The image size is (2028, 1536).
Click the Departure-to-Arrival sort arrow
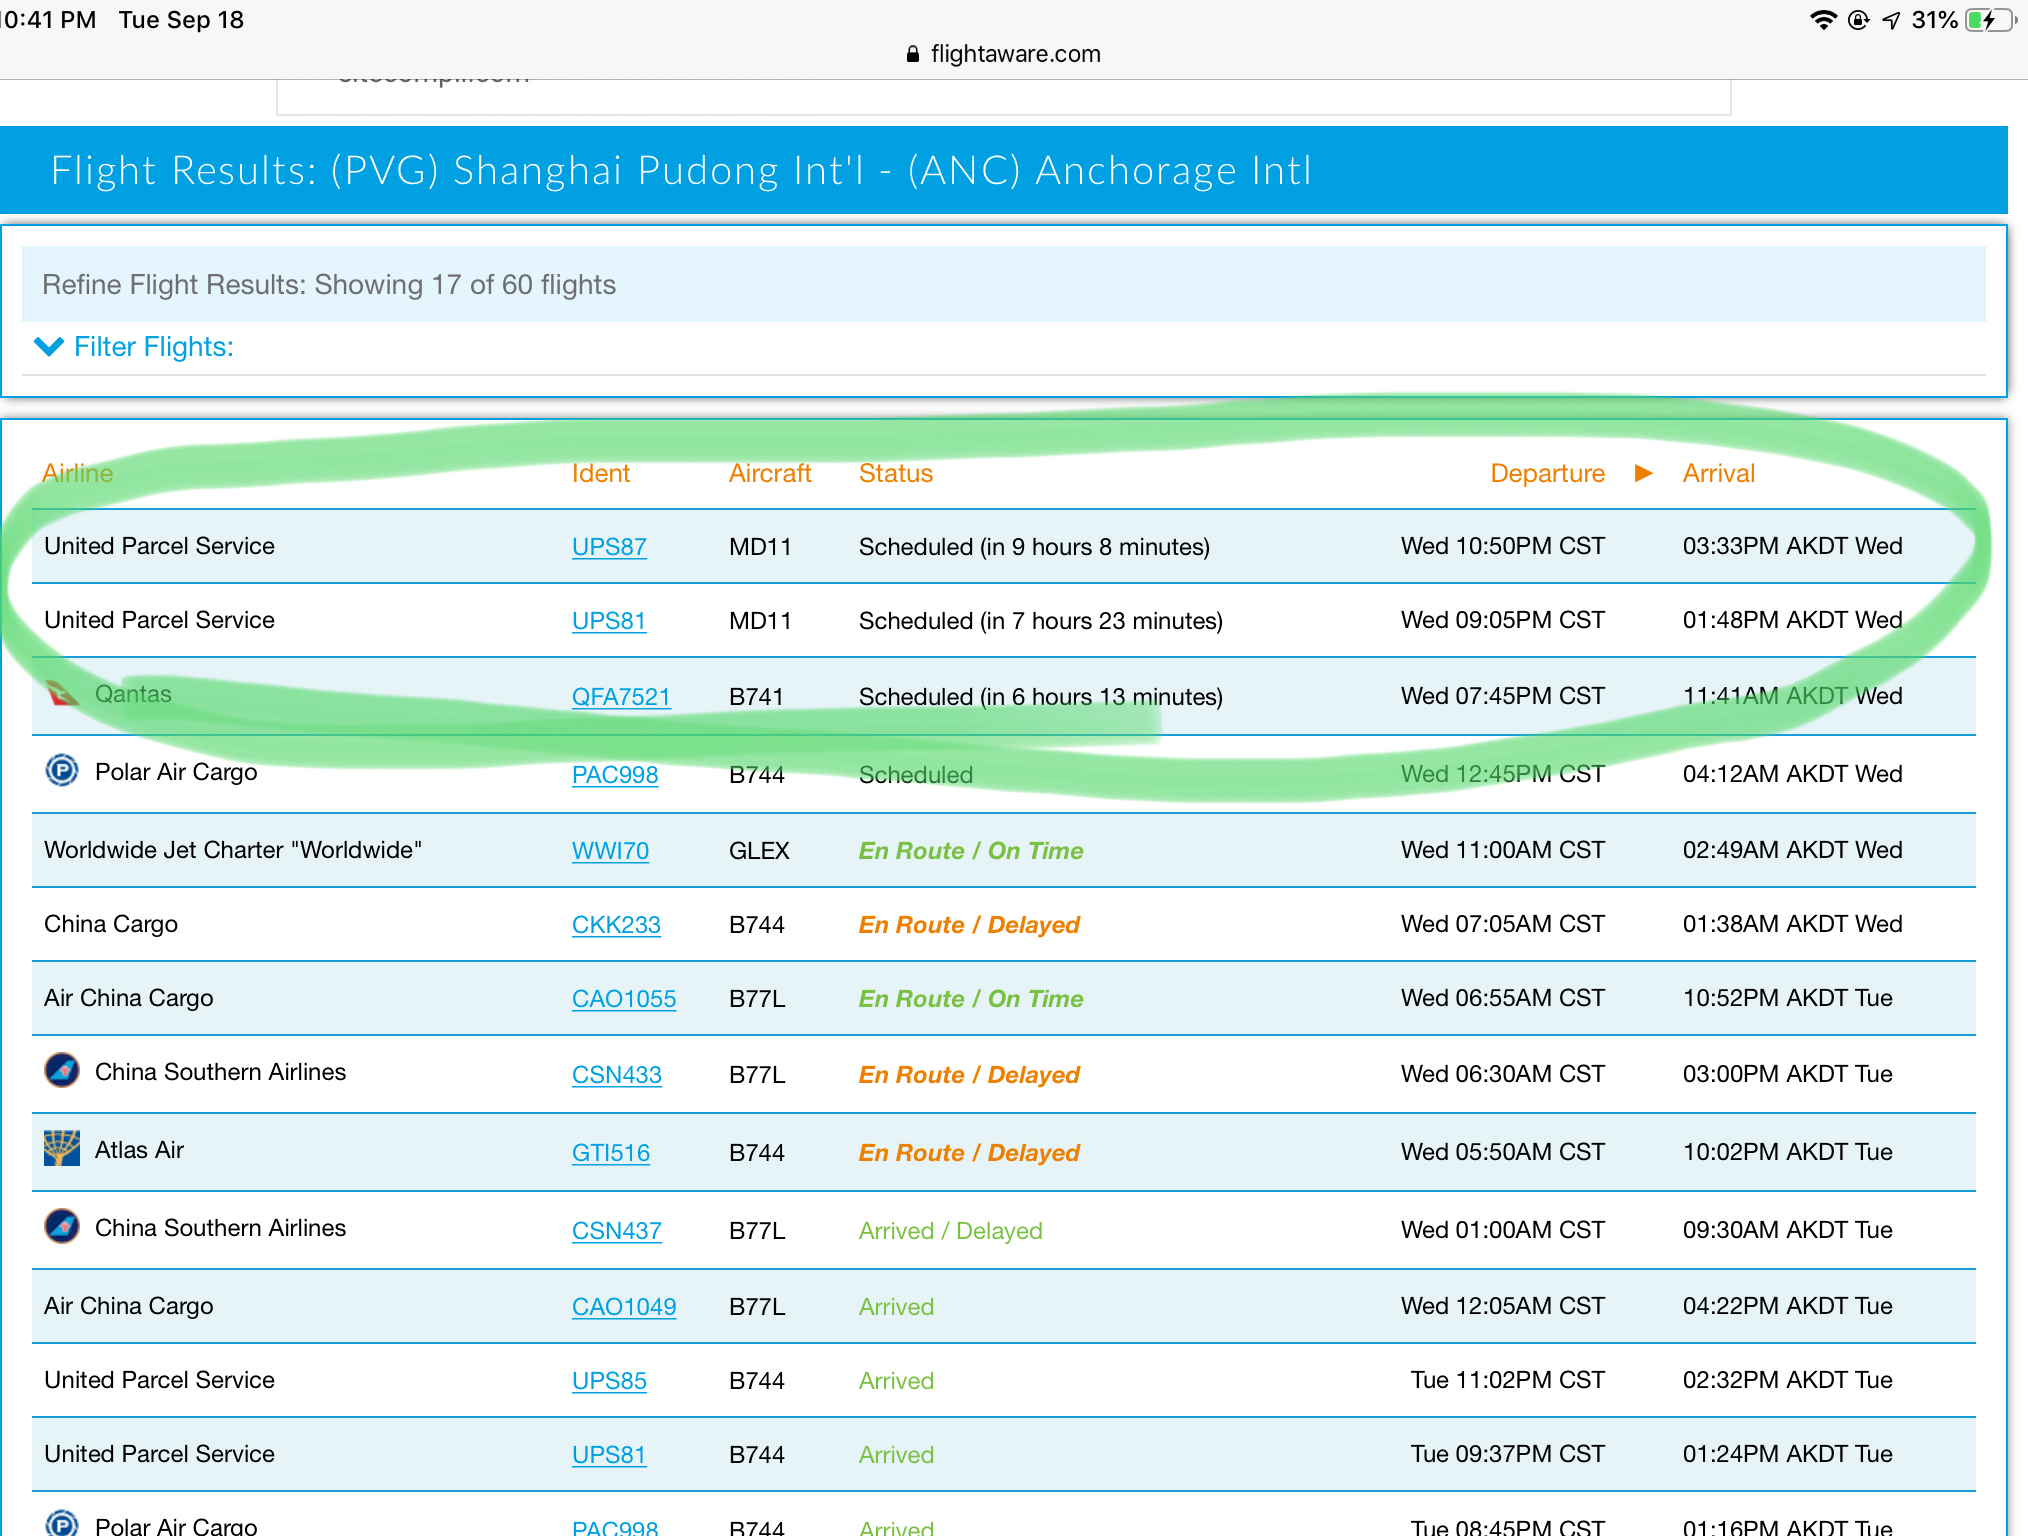tap(1643, 473)
